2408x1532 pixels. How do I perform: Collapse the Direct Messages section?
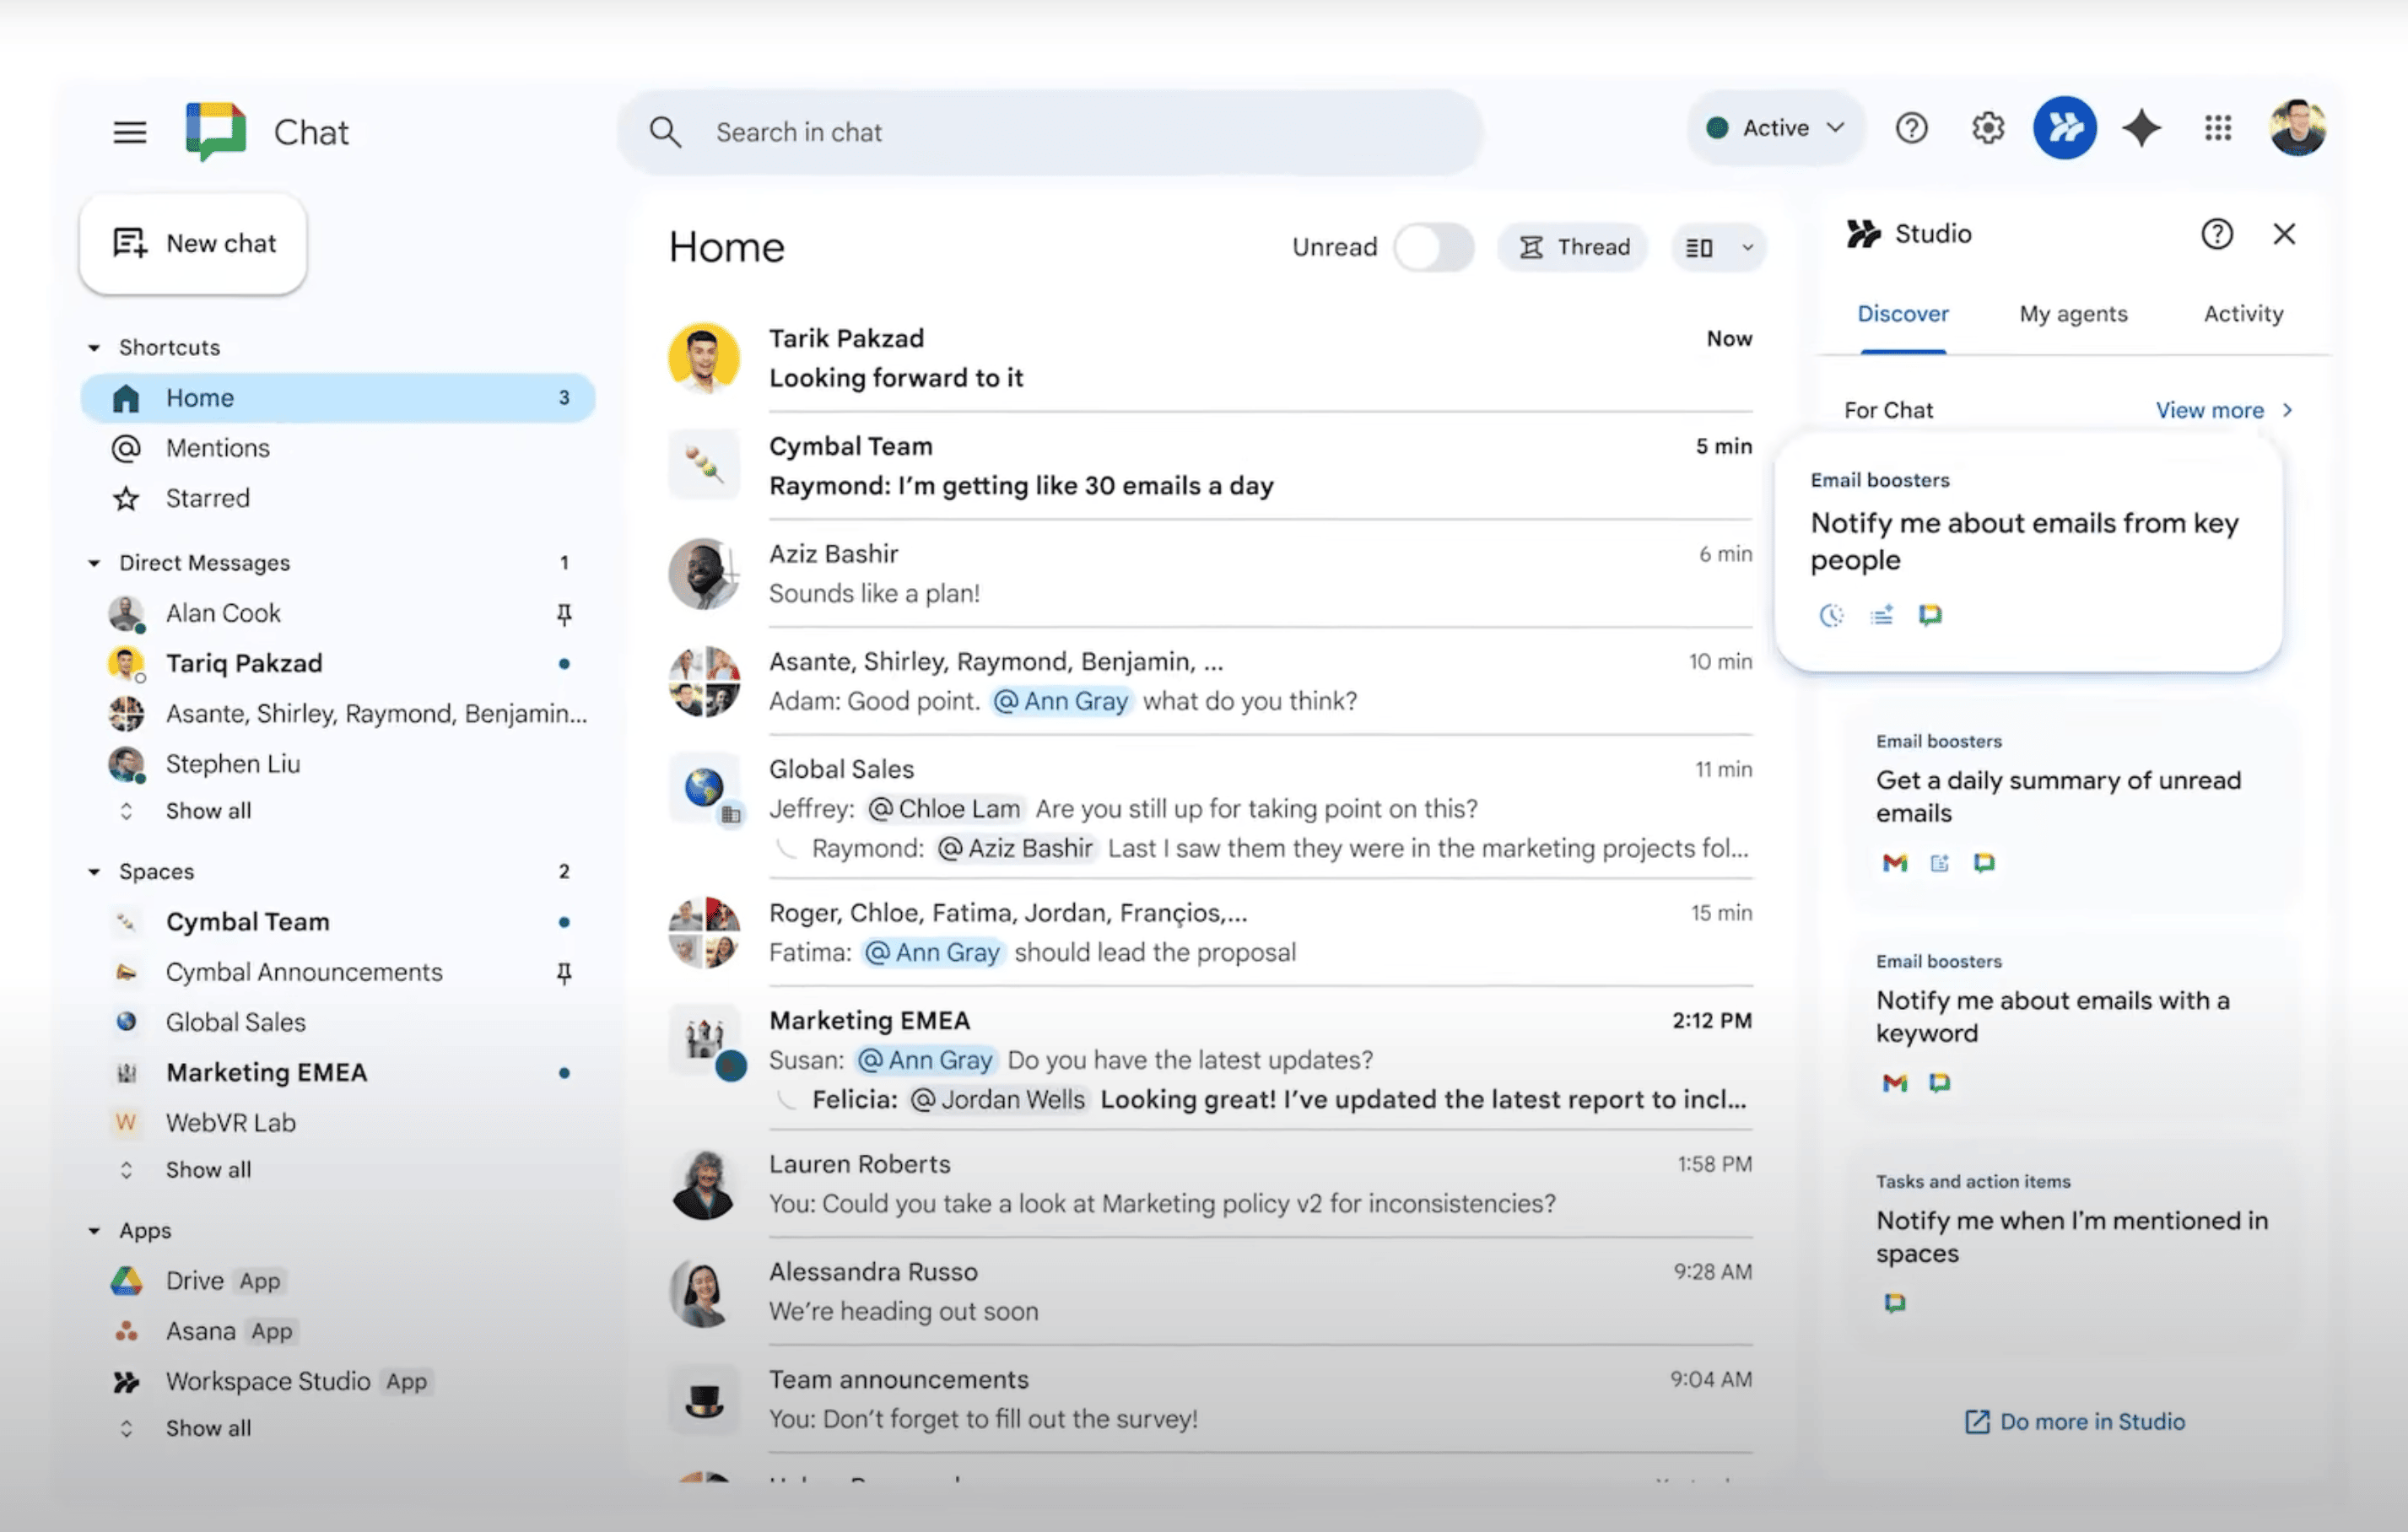click(94, 563)
